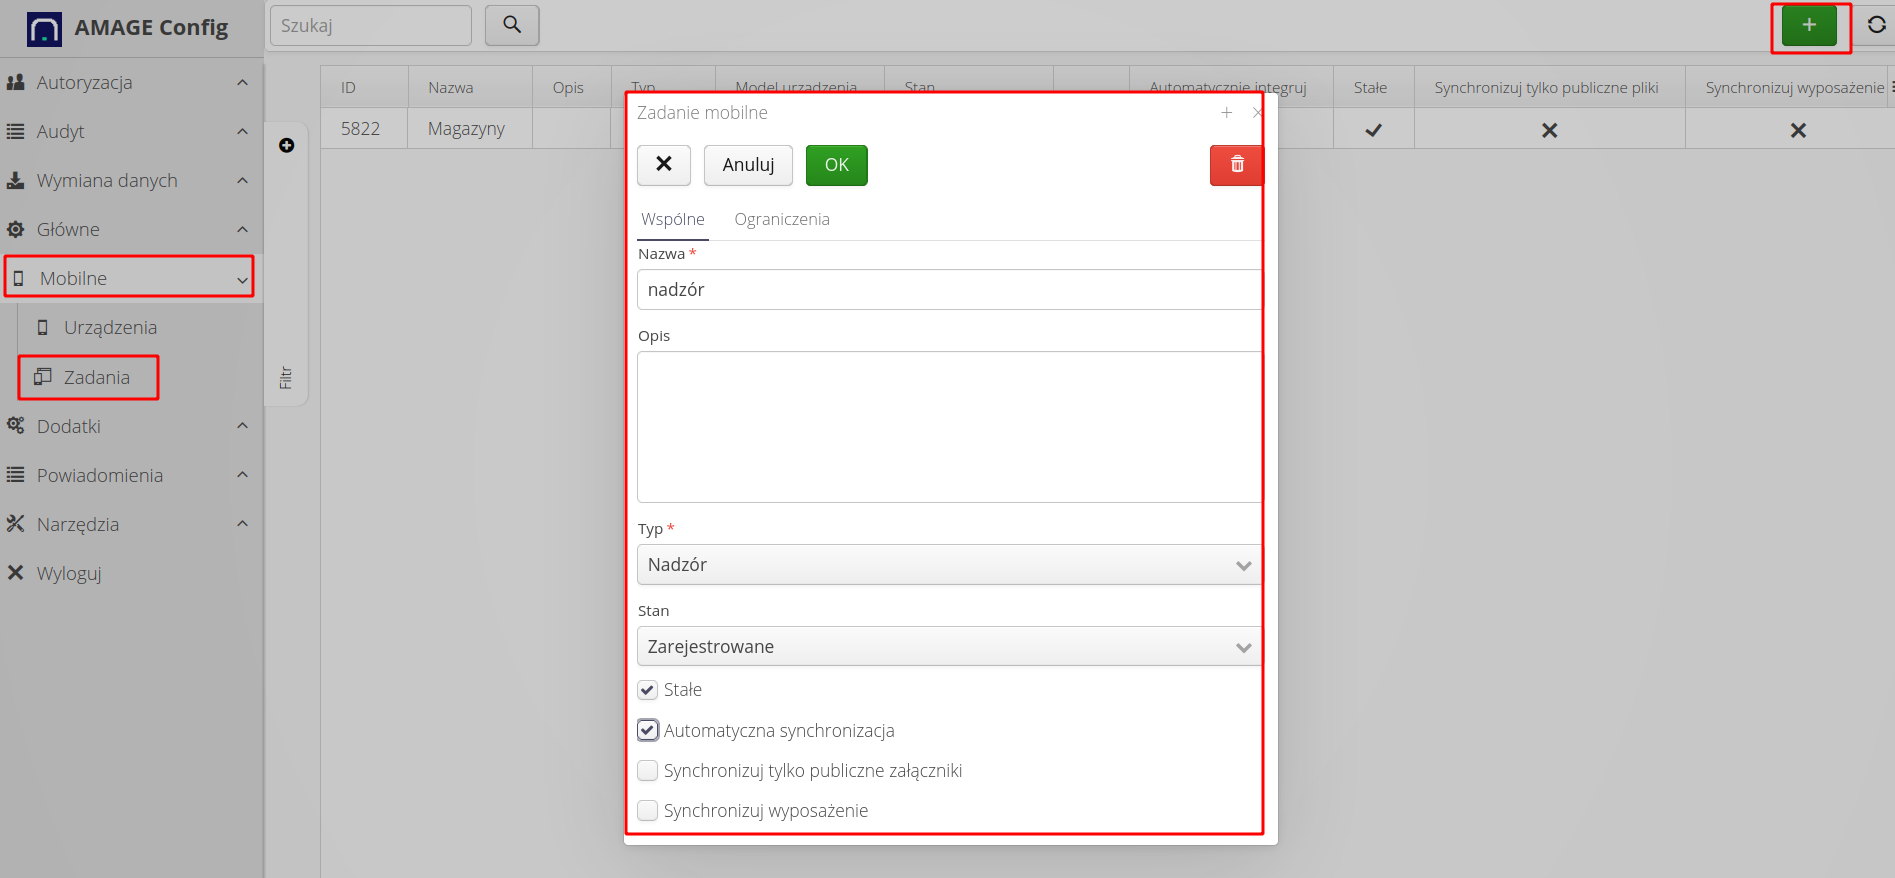
Task: Click the refresh icon in top bar
Action: click(x=1876, y=26)
